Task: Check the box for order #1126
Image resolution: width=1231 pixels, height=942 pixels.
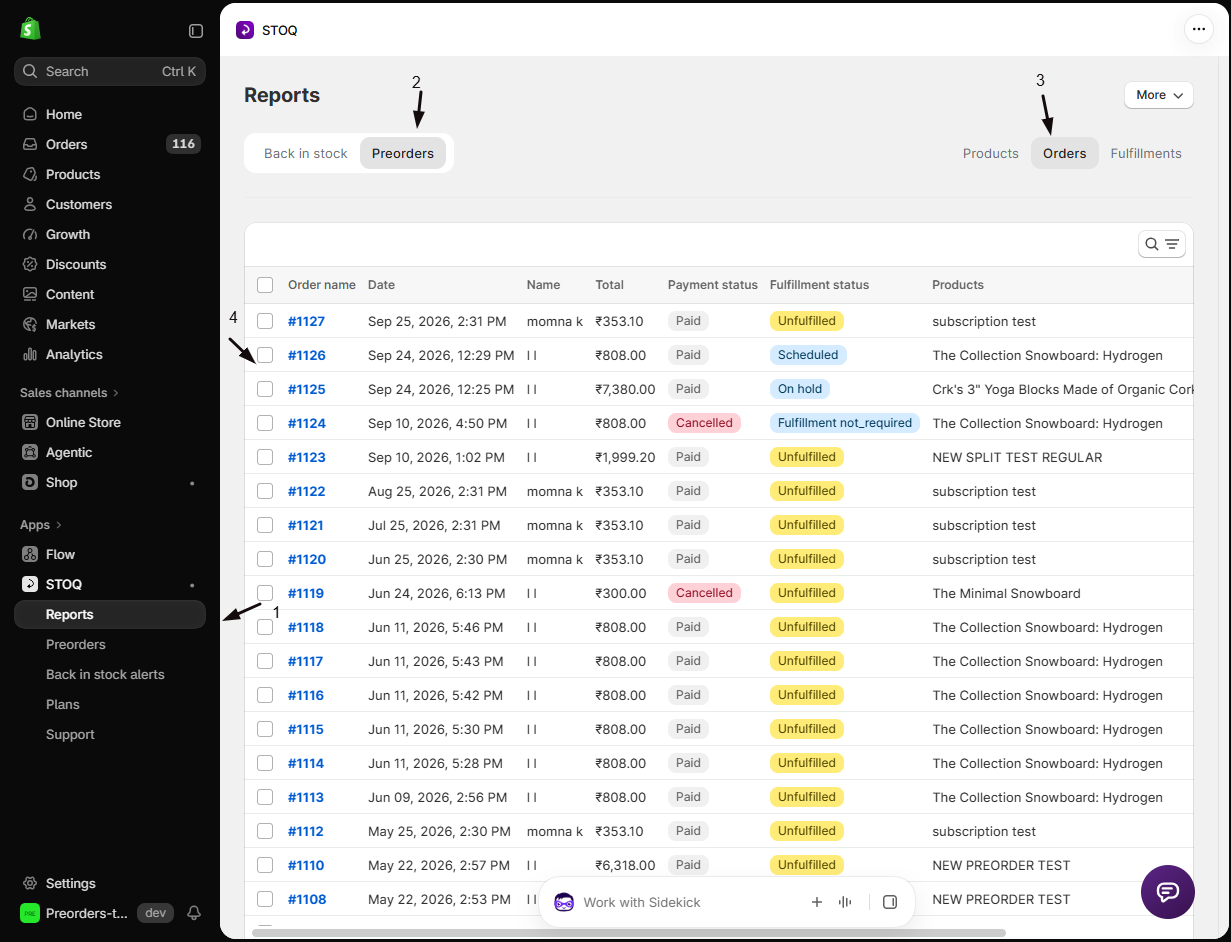Action: (x=265, y=355)
